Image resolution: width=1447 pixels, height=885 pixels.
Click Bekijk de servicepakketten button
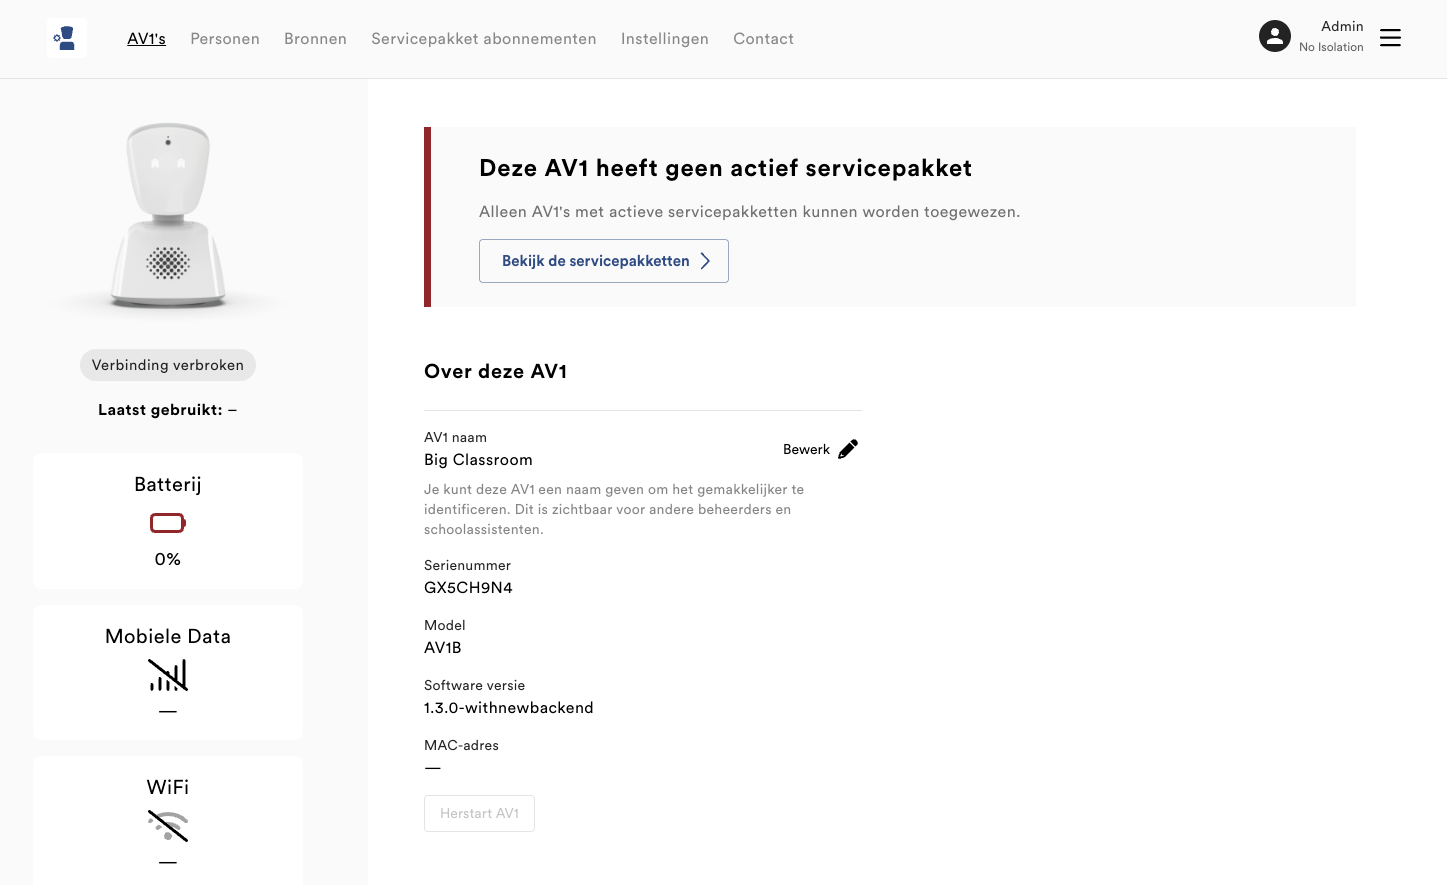click(x=604, y=261)
